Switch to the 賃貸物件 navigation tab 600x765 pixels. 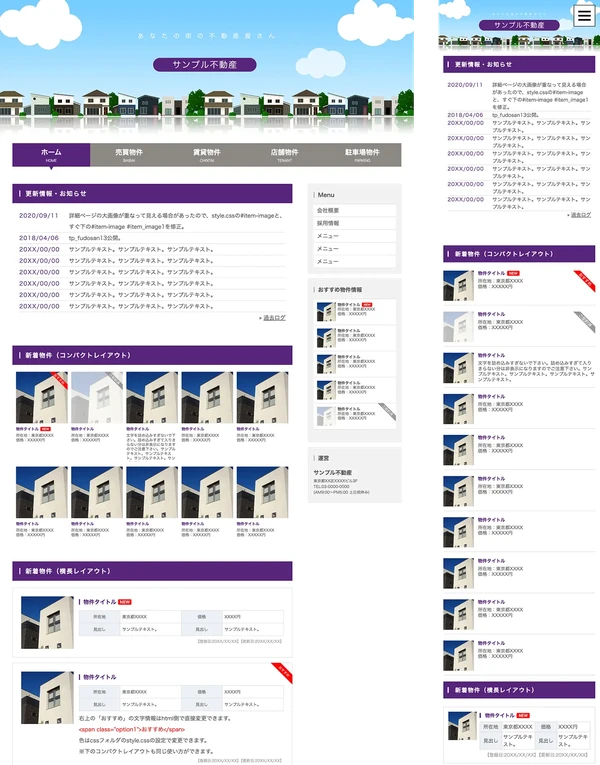tap(207, 155)
